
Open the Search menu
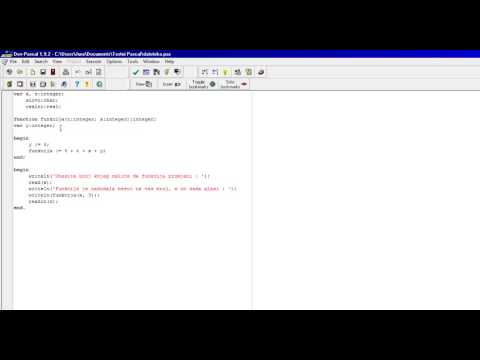click(41, 62)
